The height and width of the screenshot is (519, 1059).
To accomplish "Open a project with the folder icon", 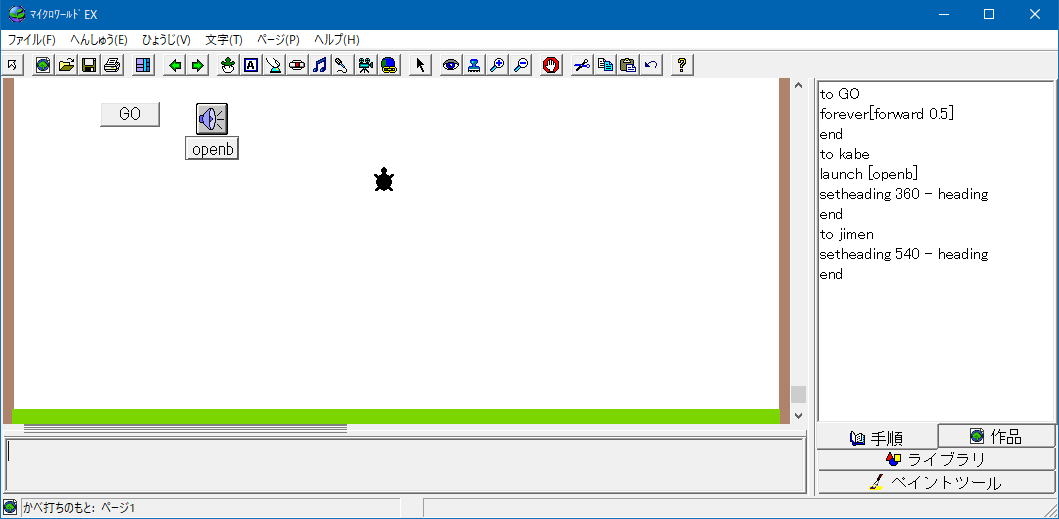I will pos(66,66).
